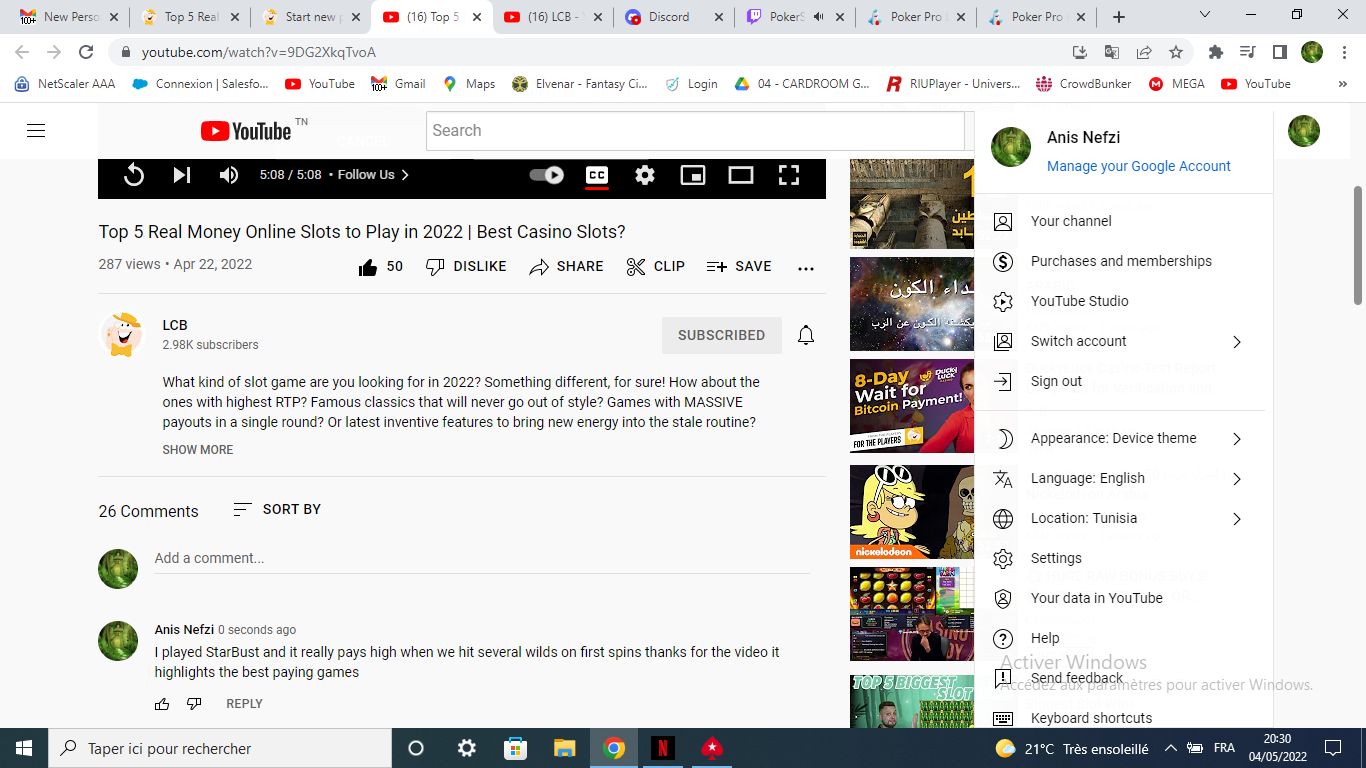Viewport: 1366px width, 768px height.
Task: Expand description with SHOW MORE
Action: (198, 450)
